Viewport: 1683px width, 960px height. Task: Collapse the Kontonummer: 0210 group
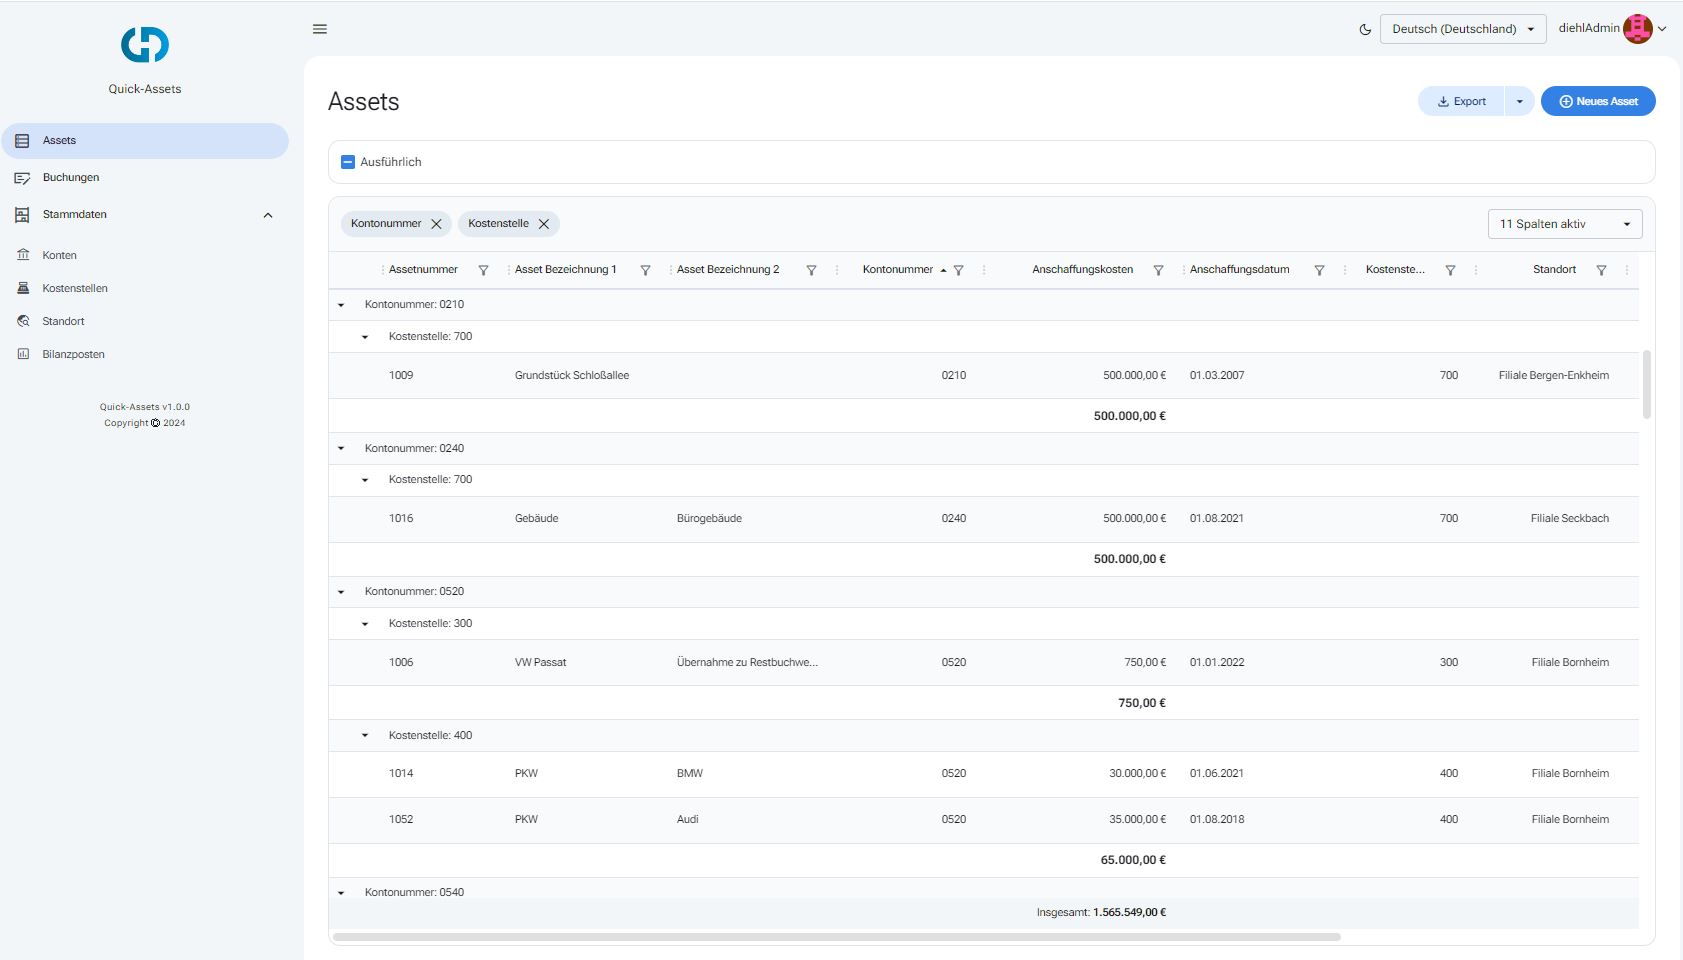point(341,305)
